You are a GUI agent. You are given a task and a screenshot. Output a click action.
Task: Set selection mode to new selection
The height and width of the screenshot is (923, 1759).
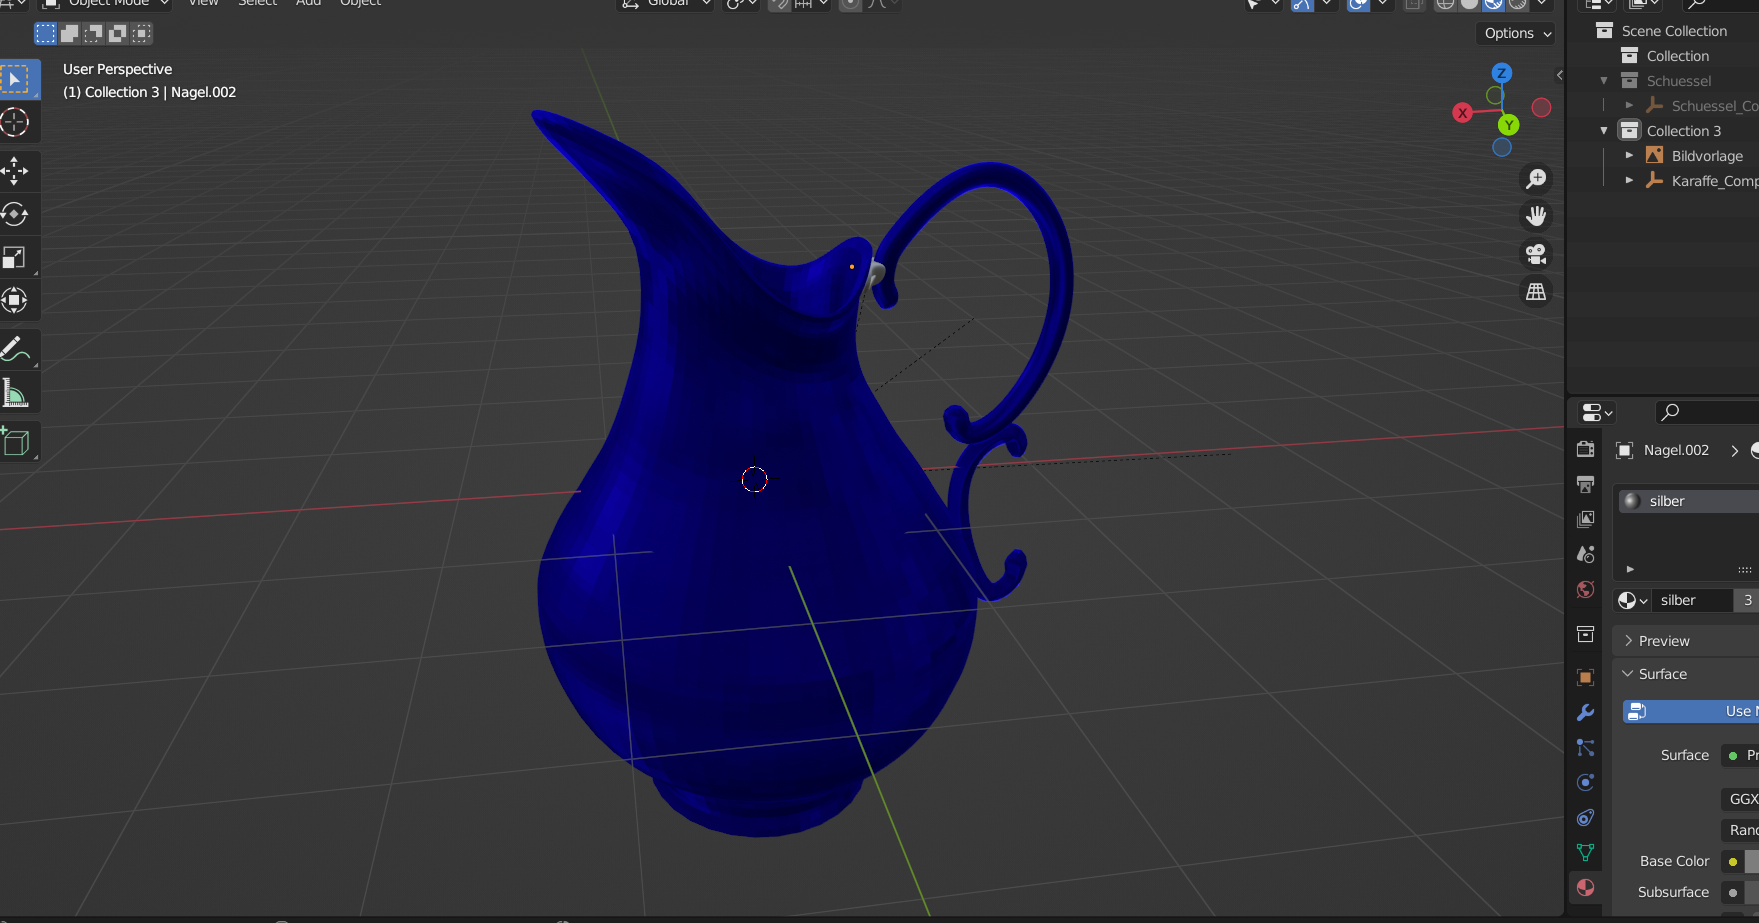[45, 34]
